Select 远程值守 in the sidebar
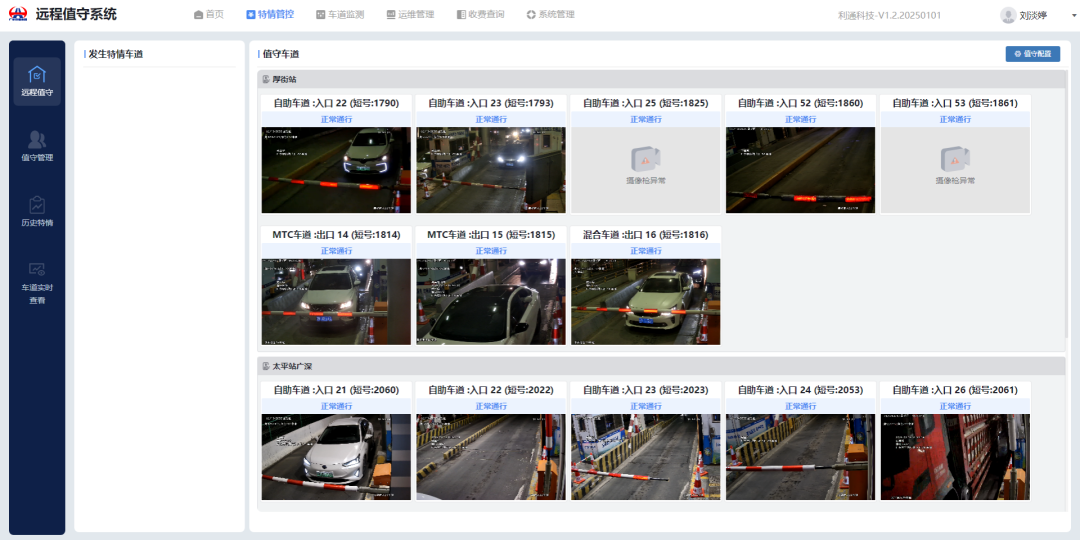Viewport: 1080px width, 540px height. tap(37, 81)
